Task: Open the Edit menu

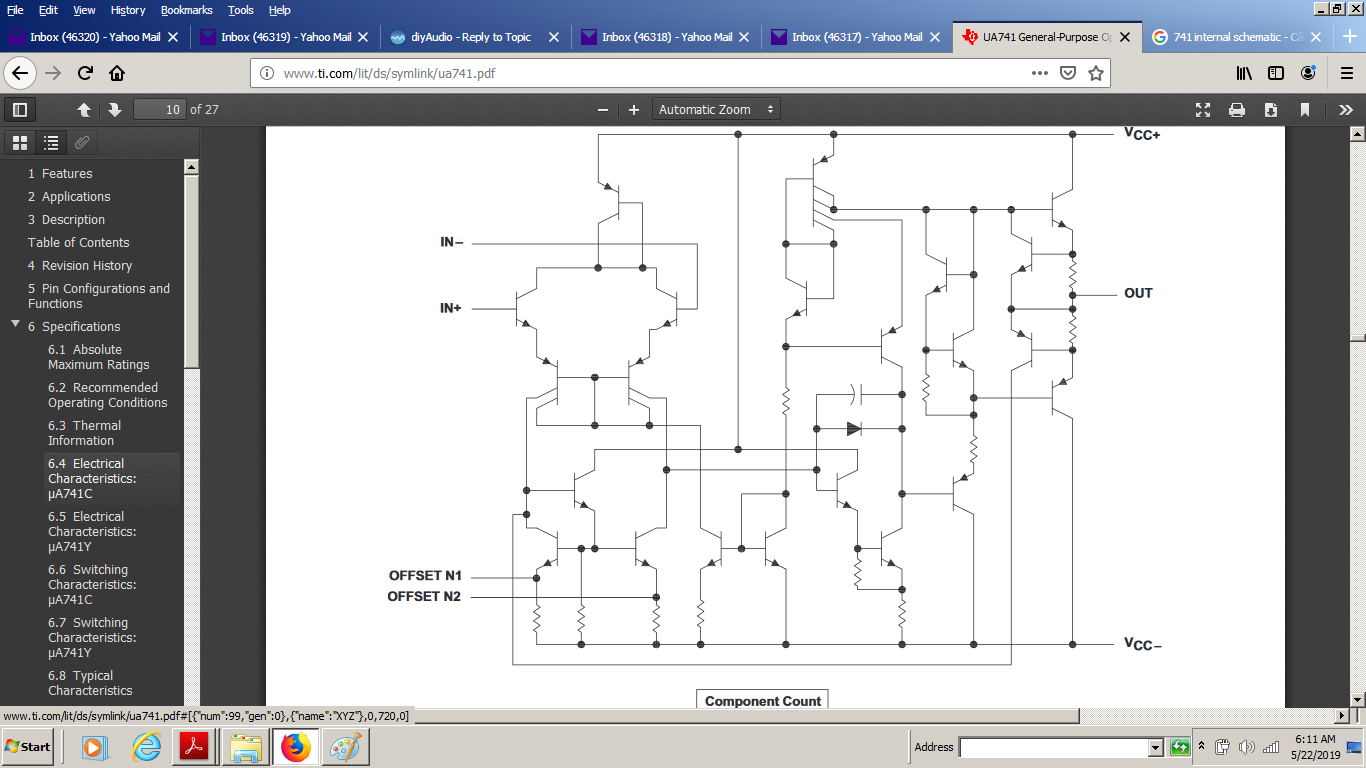Action: [x=48, y=10]
